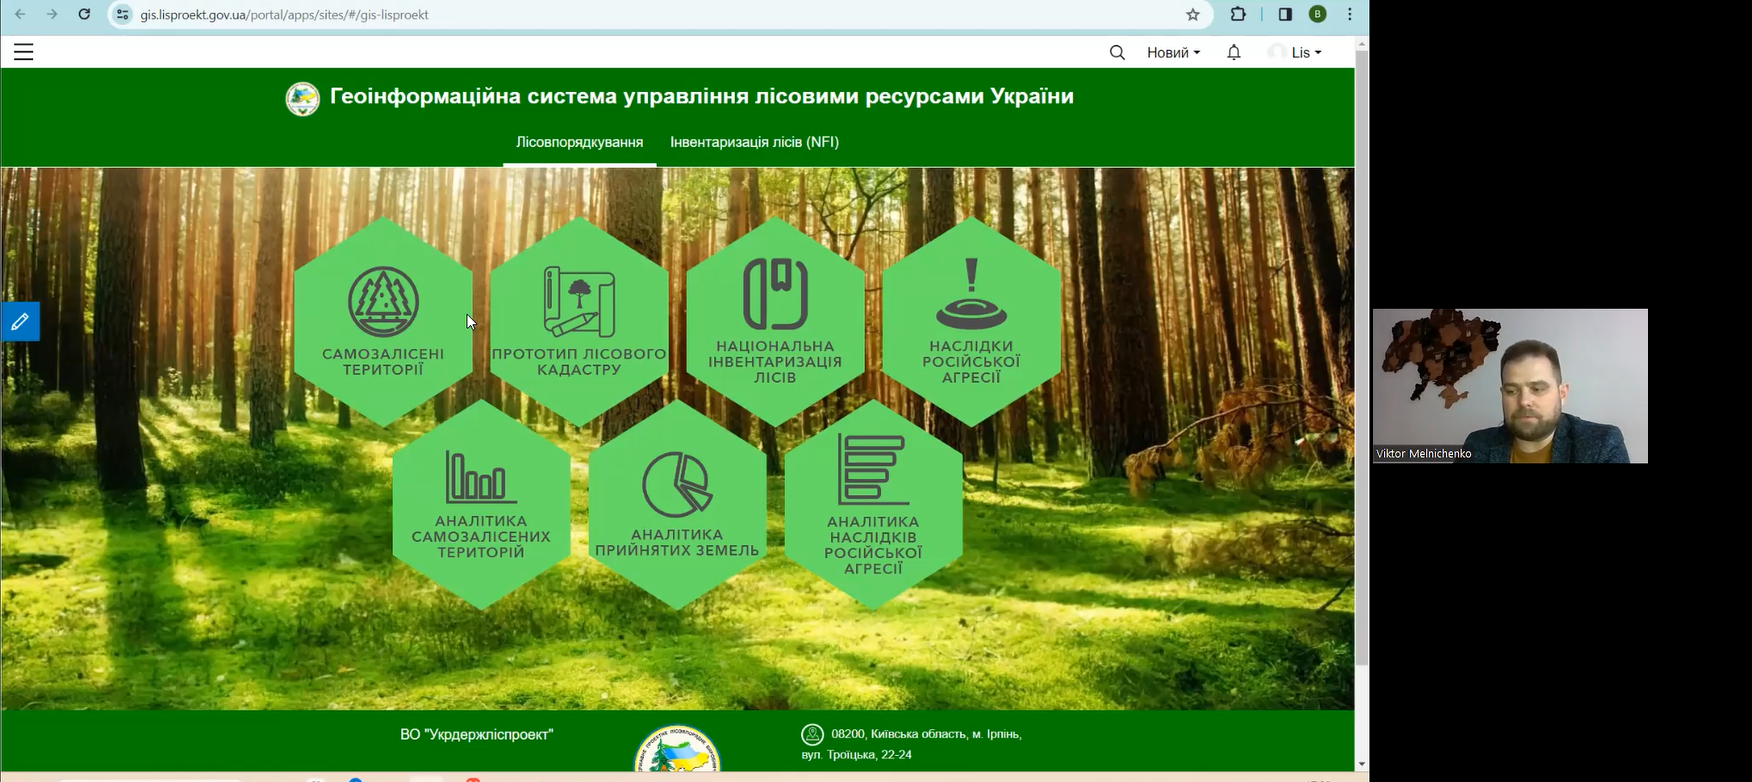Screen dimensions: 1752x782
Task: Open browser extensions puzzle icon
Action: pyautogui.click(x=1238, y=14)
